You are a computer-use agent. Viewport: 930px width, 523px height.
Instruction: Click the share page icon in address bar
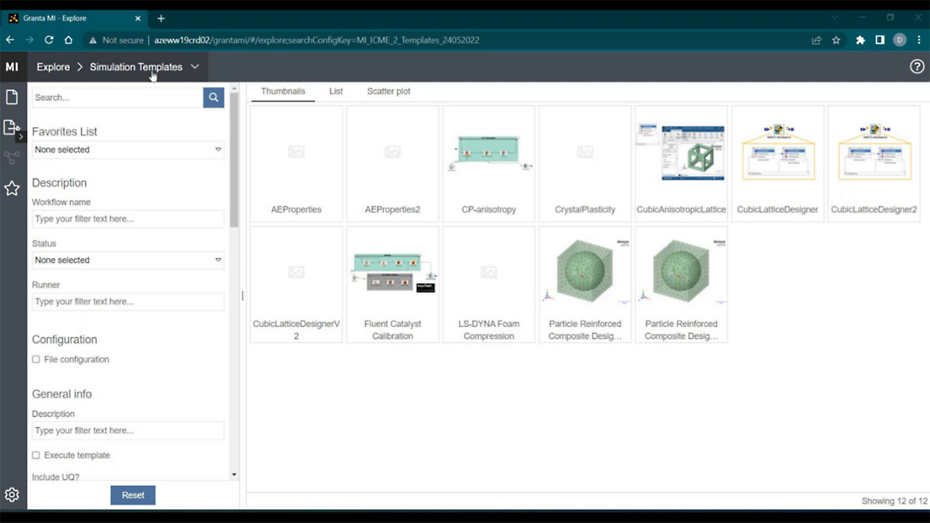[817, 40]
